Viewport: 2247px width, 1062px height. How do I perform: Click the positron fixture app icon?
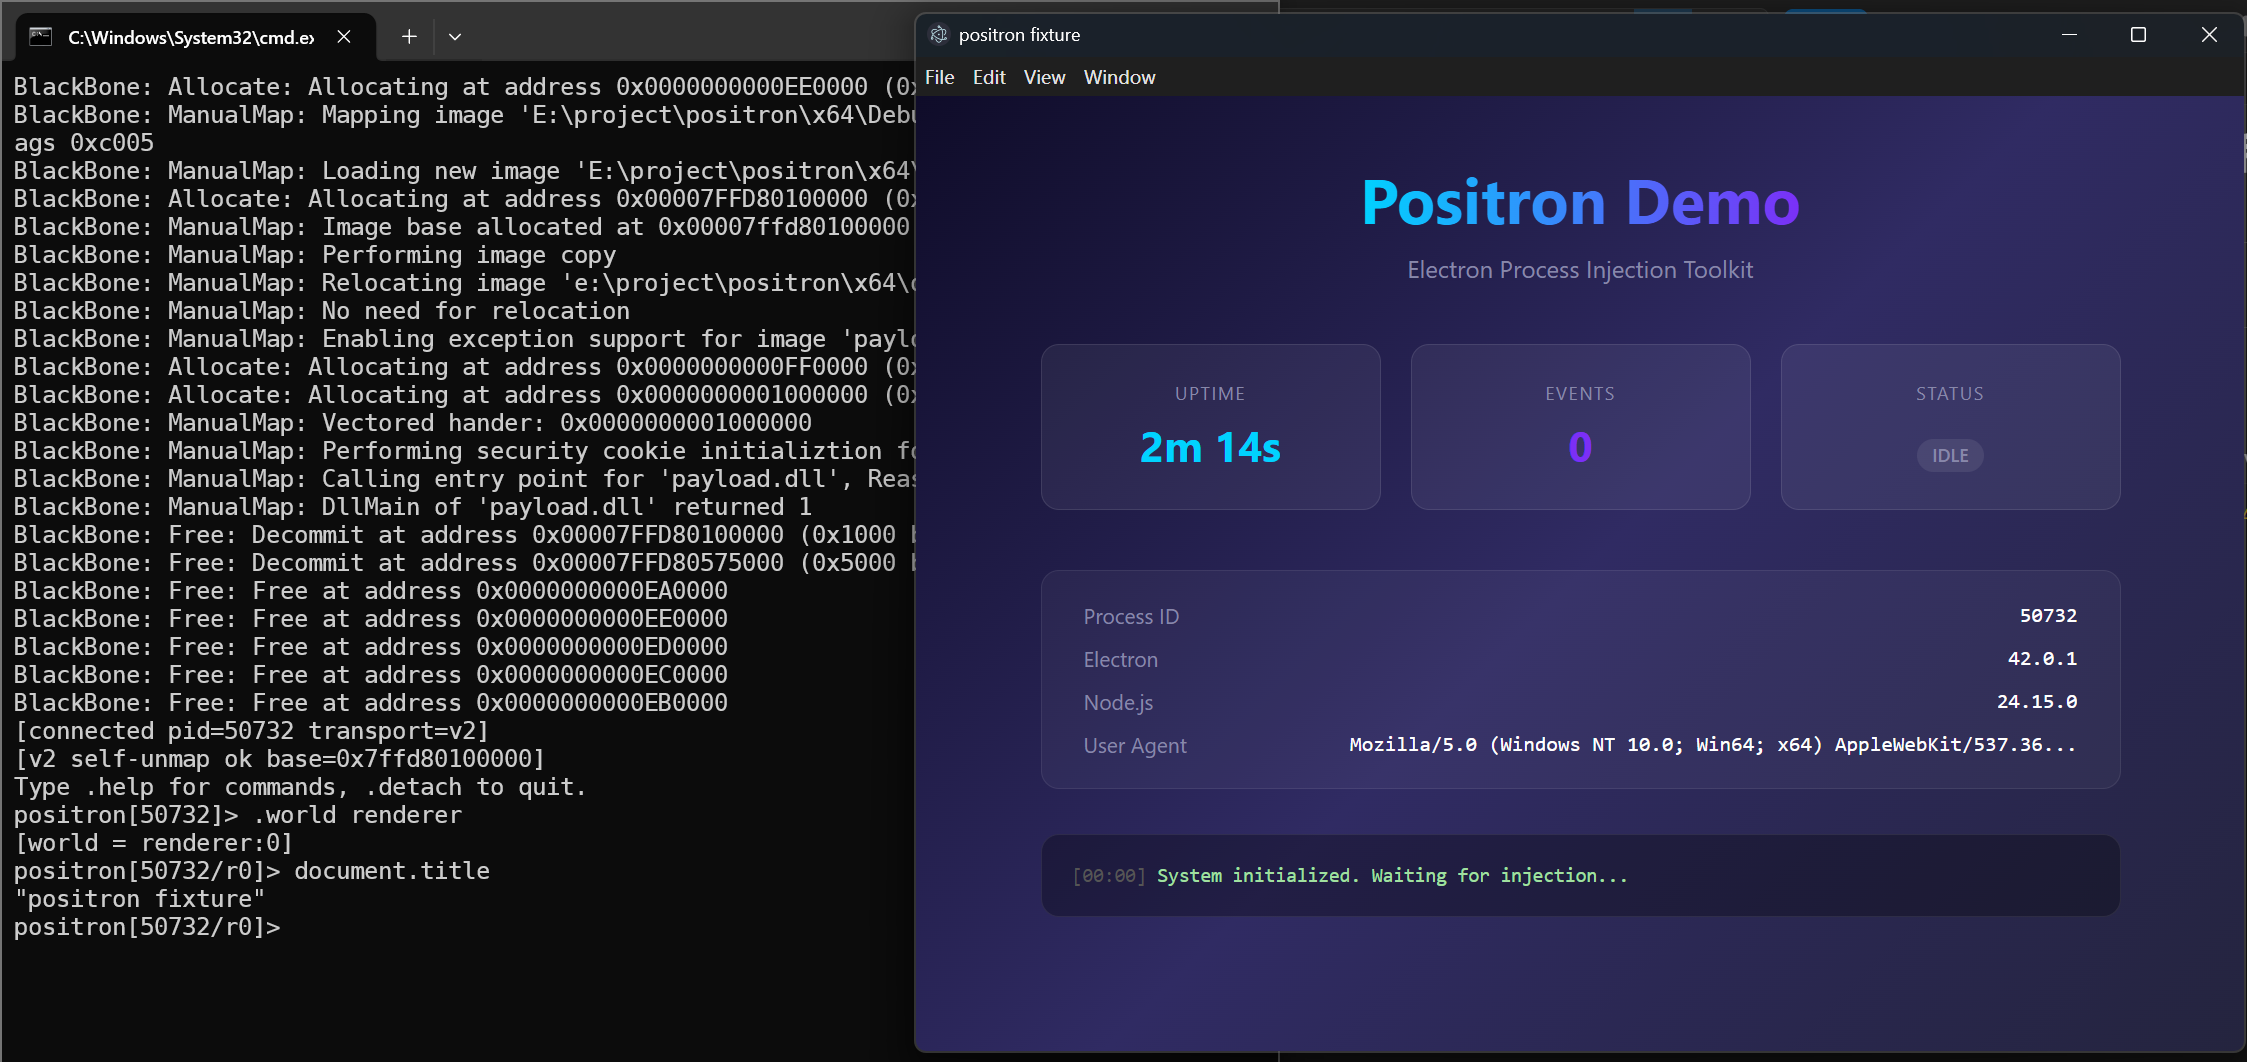click(938, 35)
